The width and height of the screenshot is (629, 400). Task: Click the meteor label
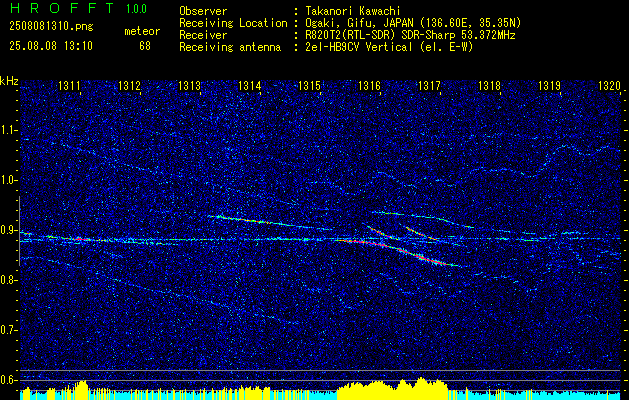pos(142,31)
